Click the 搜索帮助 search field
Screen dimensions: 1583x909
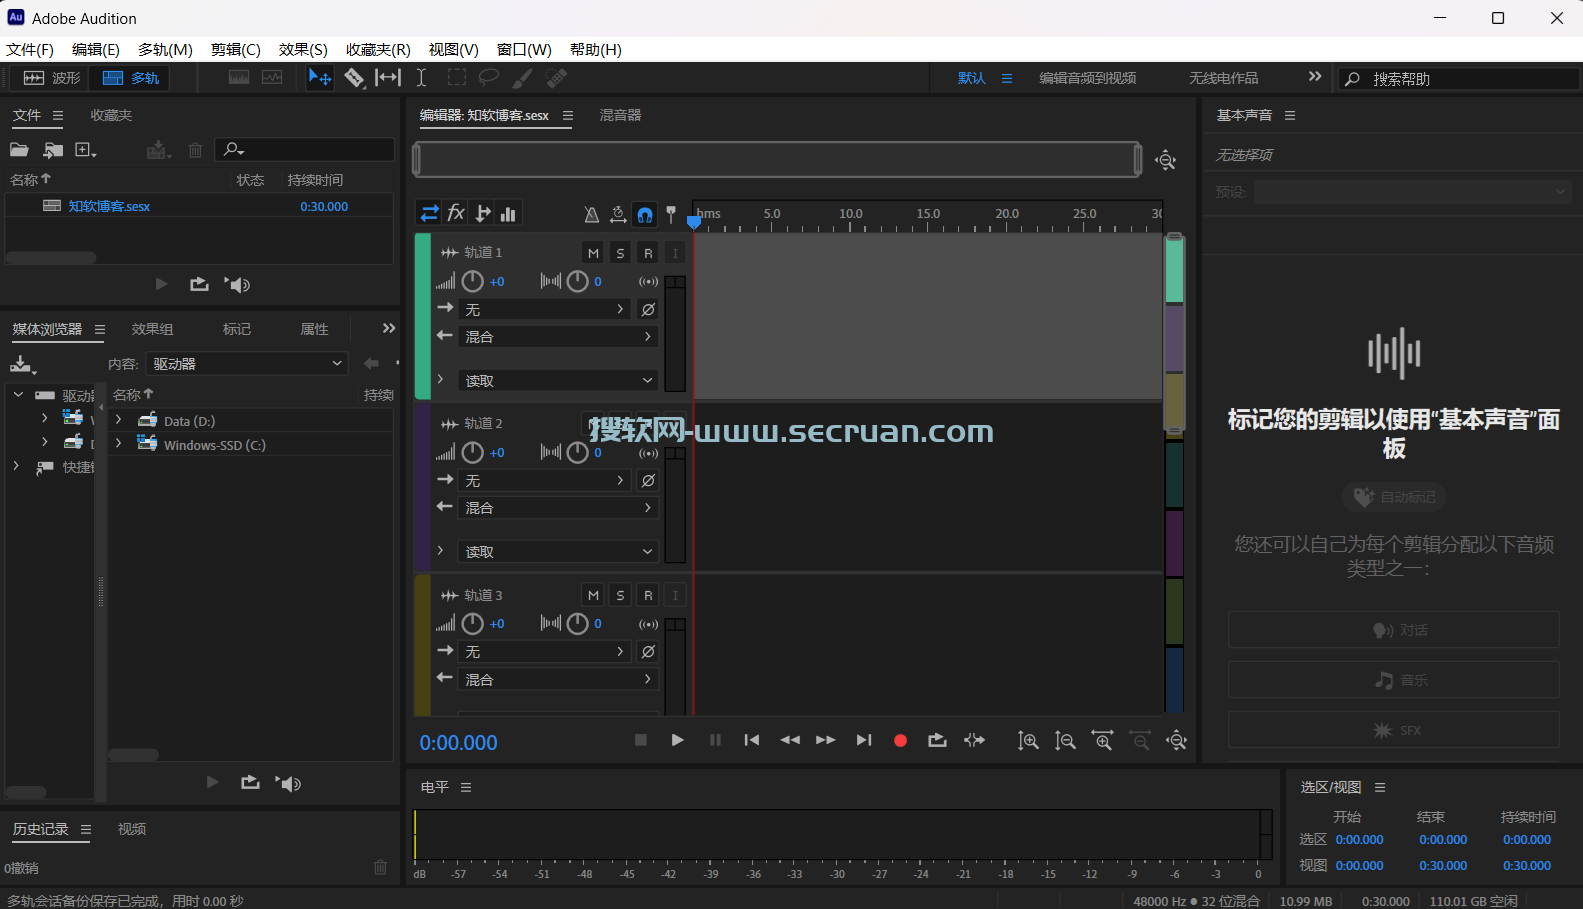pos(1459,79)
